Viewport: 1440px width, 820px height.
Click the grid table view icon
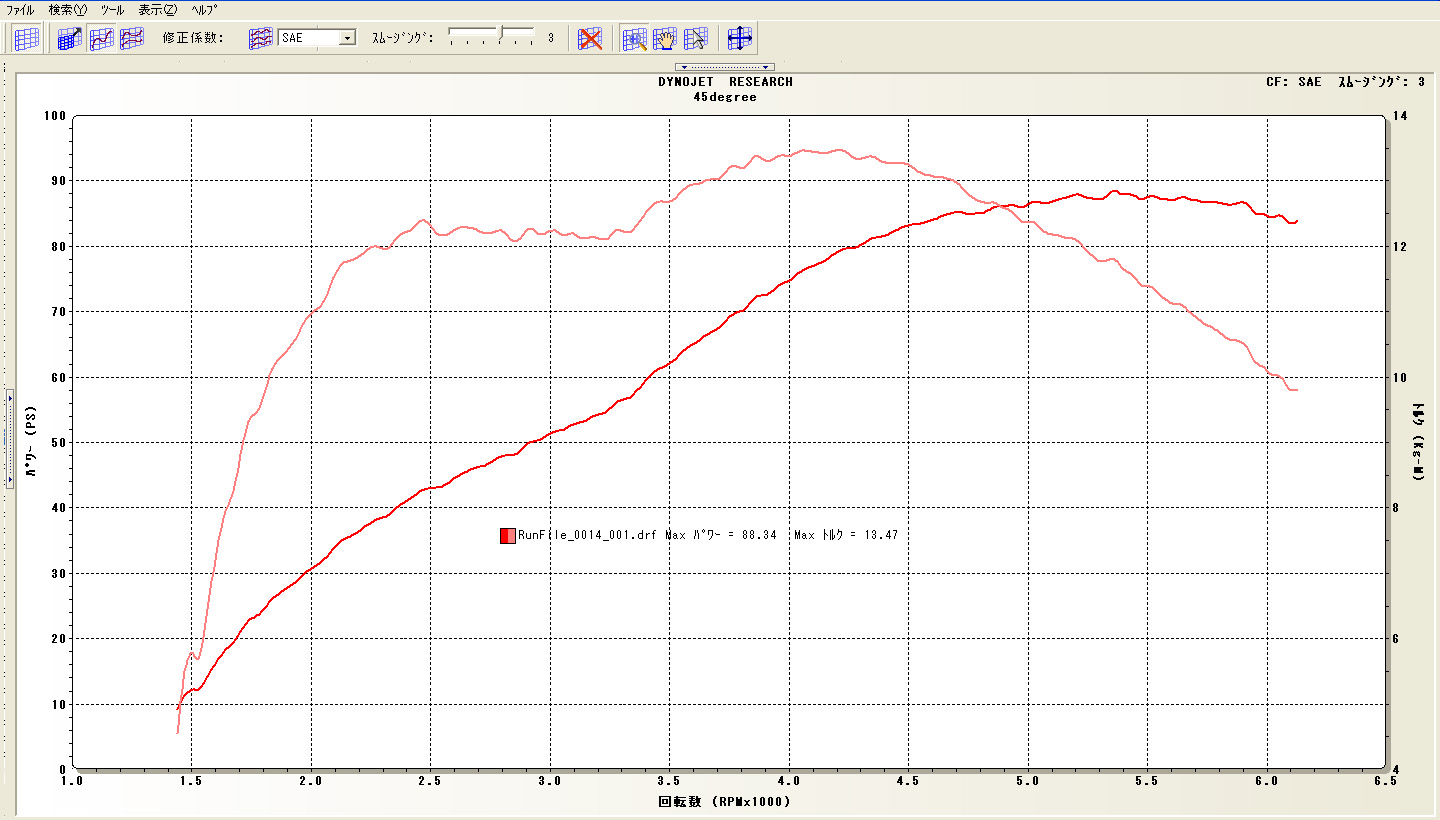coord(27,38)
